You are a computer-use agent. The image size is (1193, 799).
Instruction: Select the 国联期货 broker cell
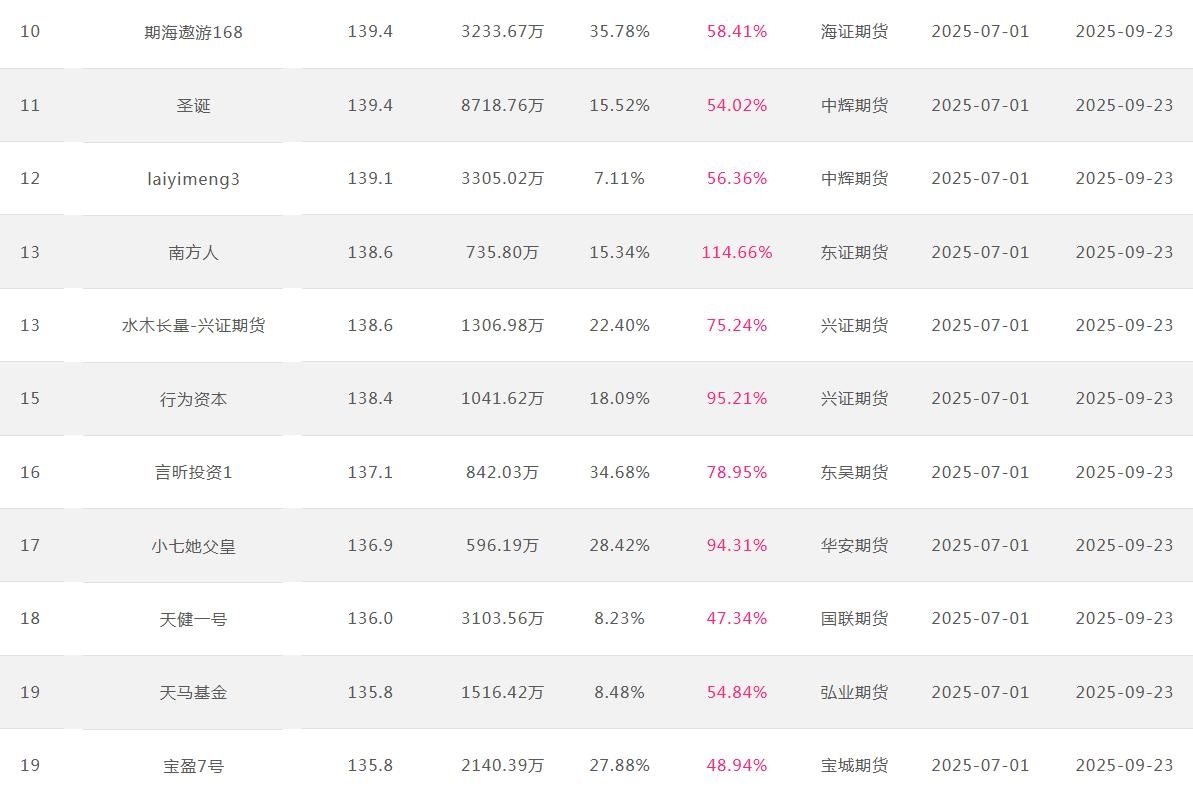(x=854, y=618)
